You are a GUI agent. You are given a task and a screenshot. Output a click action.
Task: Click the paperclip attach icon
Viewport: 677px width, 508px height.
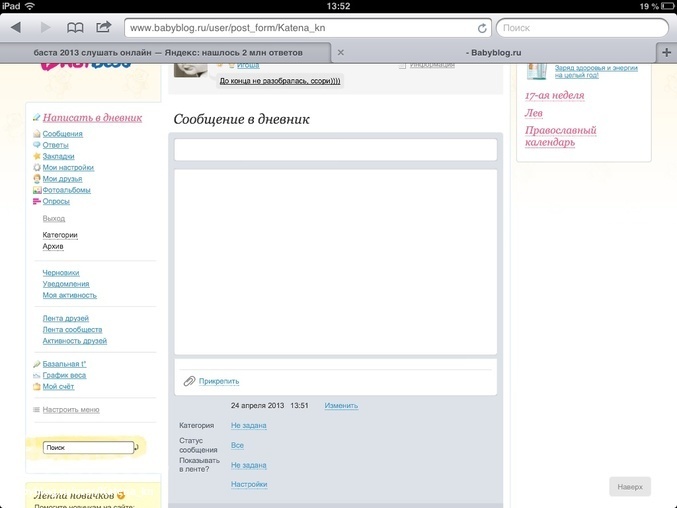pos(189,381)
